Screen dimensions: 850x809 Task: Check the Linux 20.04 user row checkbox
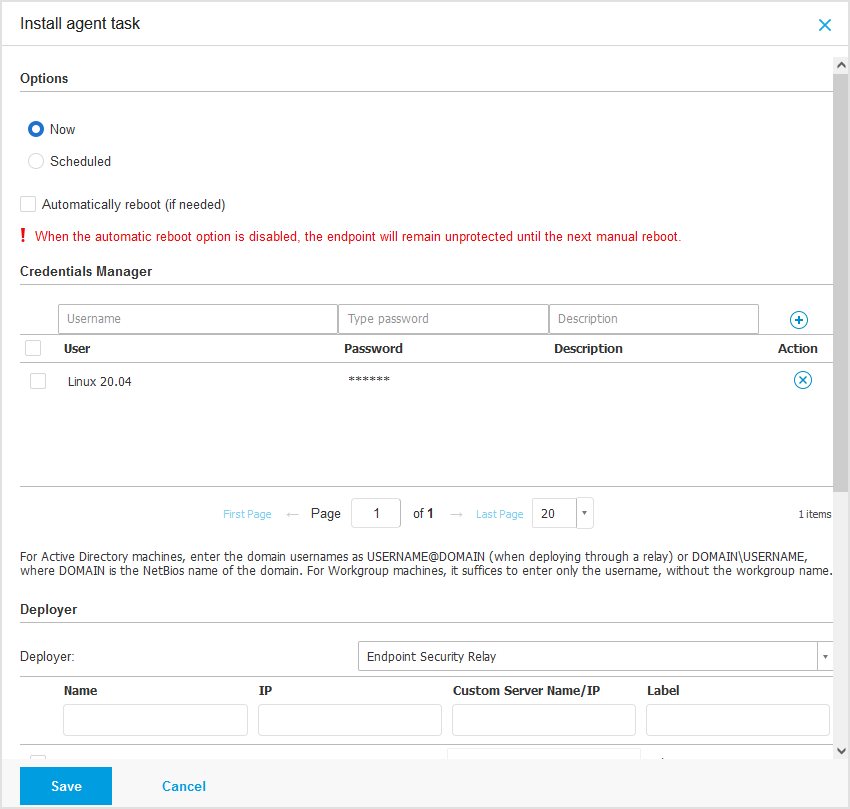click(x=38, y=381)
